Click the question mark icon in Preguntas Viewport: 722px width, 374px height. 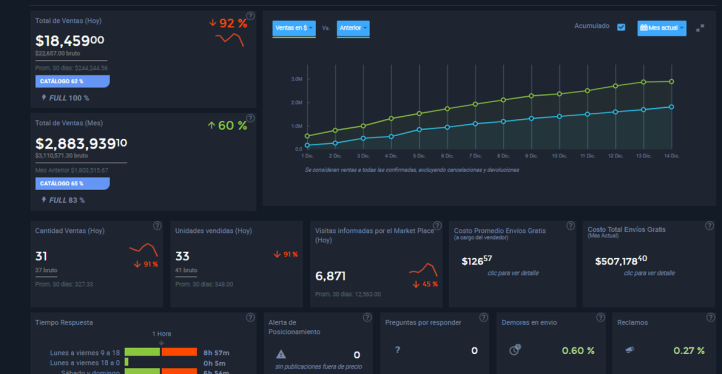point(397,350)
